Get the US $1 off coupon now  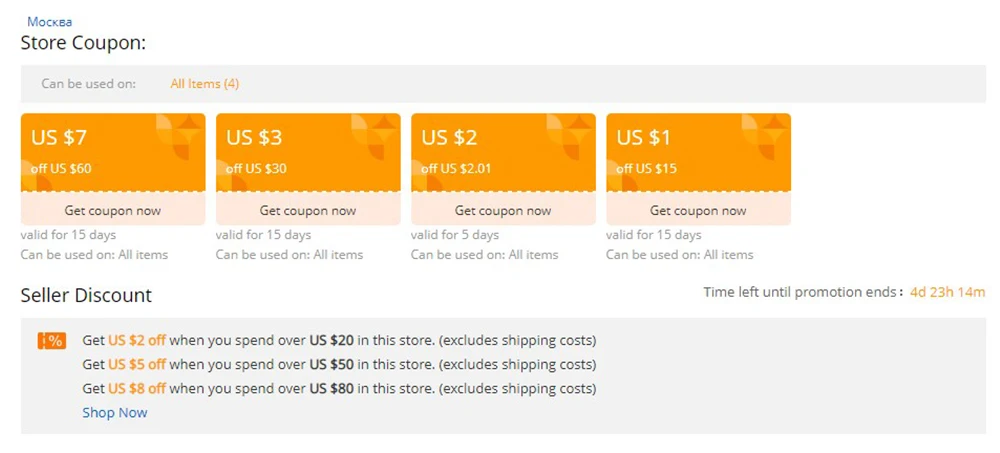coord(698,211)
